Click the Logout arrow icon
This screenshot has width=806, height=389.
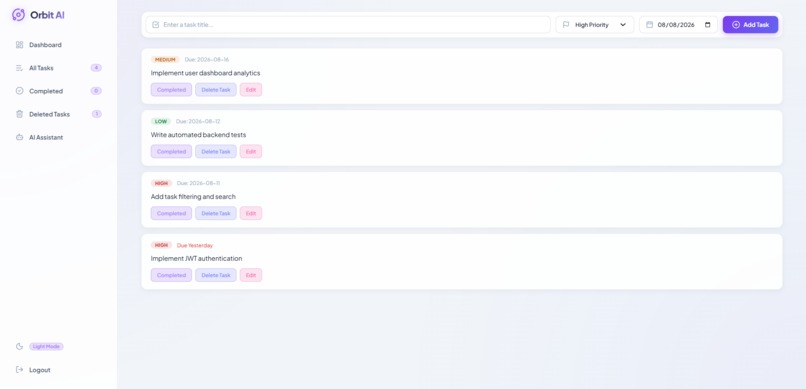20,369
